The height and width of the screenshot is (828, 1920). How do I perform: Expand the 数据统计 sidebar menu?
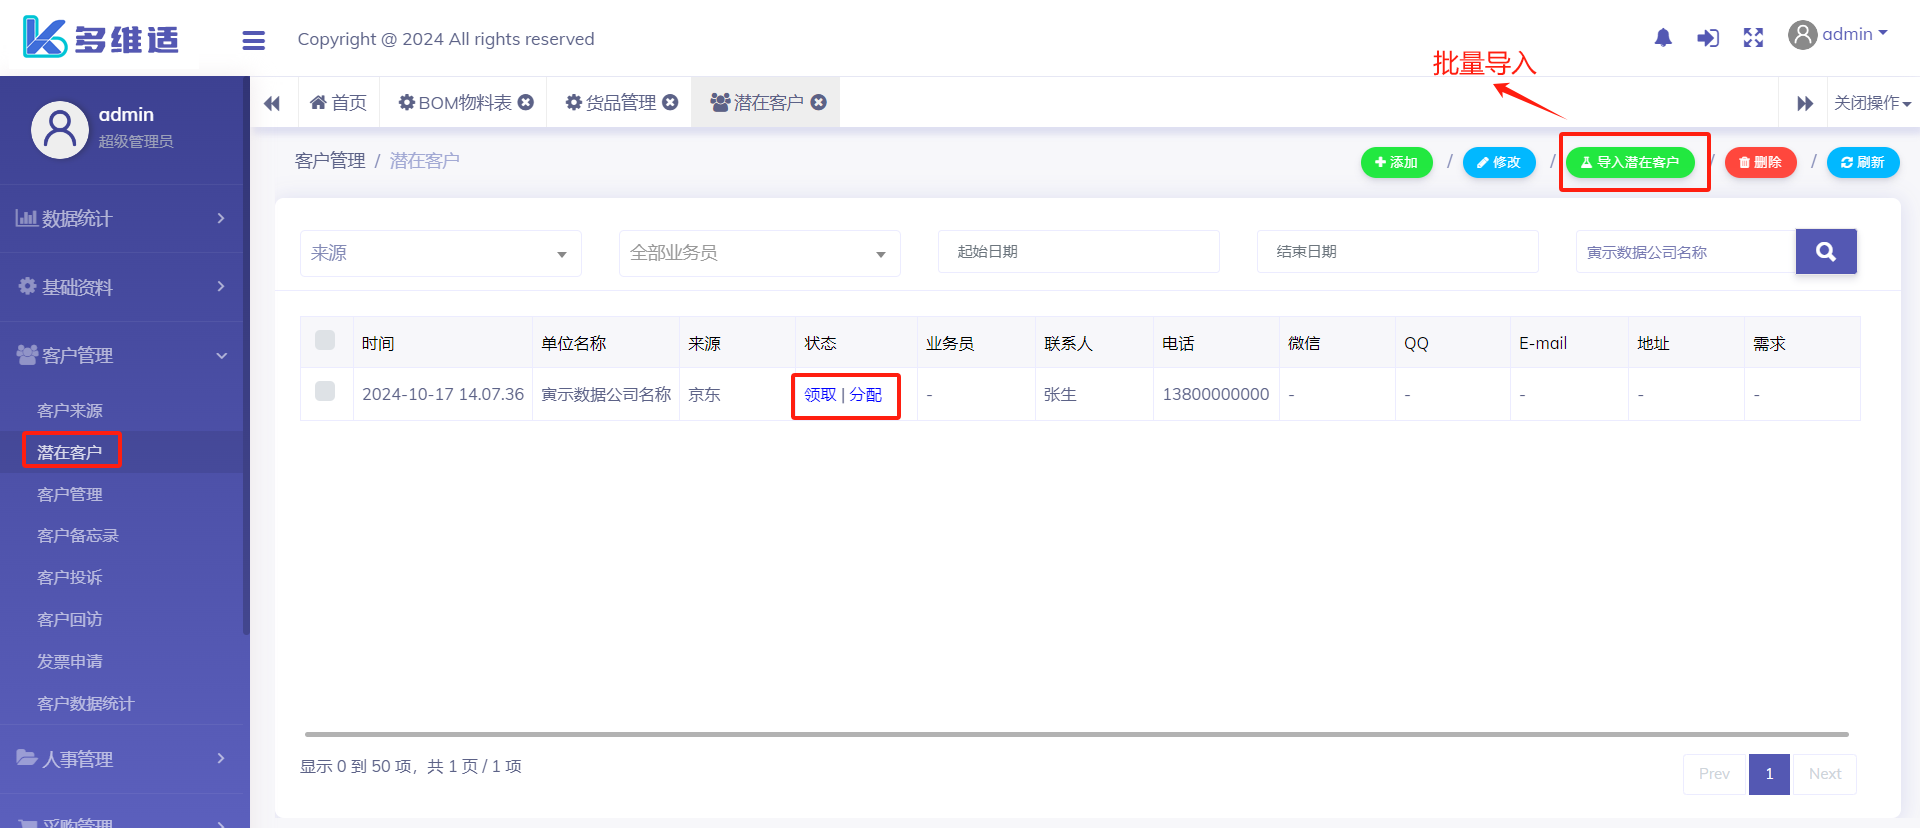122,218
